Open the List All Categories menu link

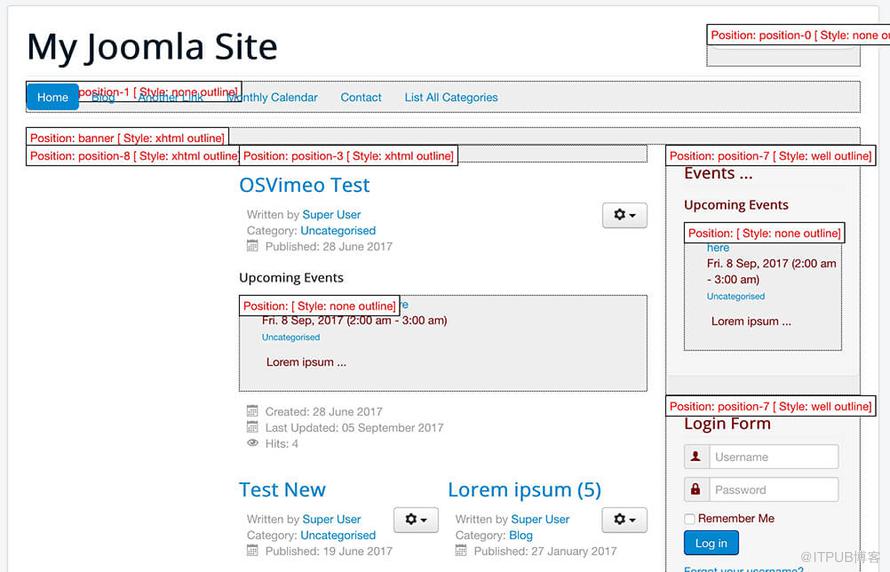tap(451, 97)
